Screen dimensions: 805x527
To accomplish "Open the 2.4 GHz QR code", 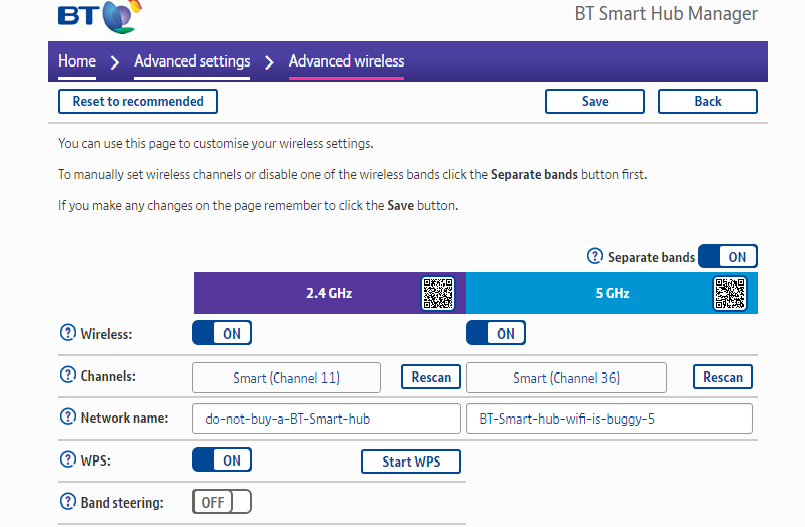I will (438, 294).
